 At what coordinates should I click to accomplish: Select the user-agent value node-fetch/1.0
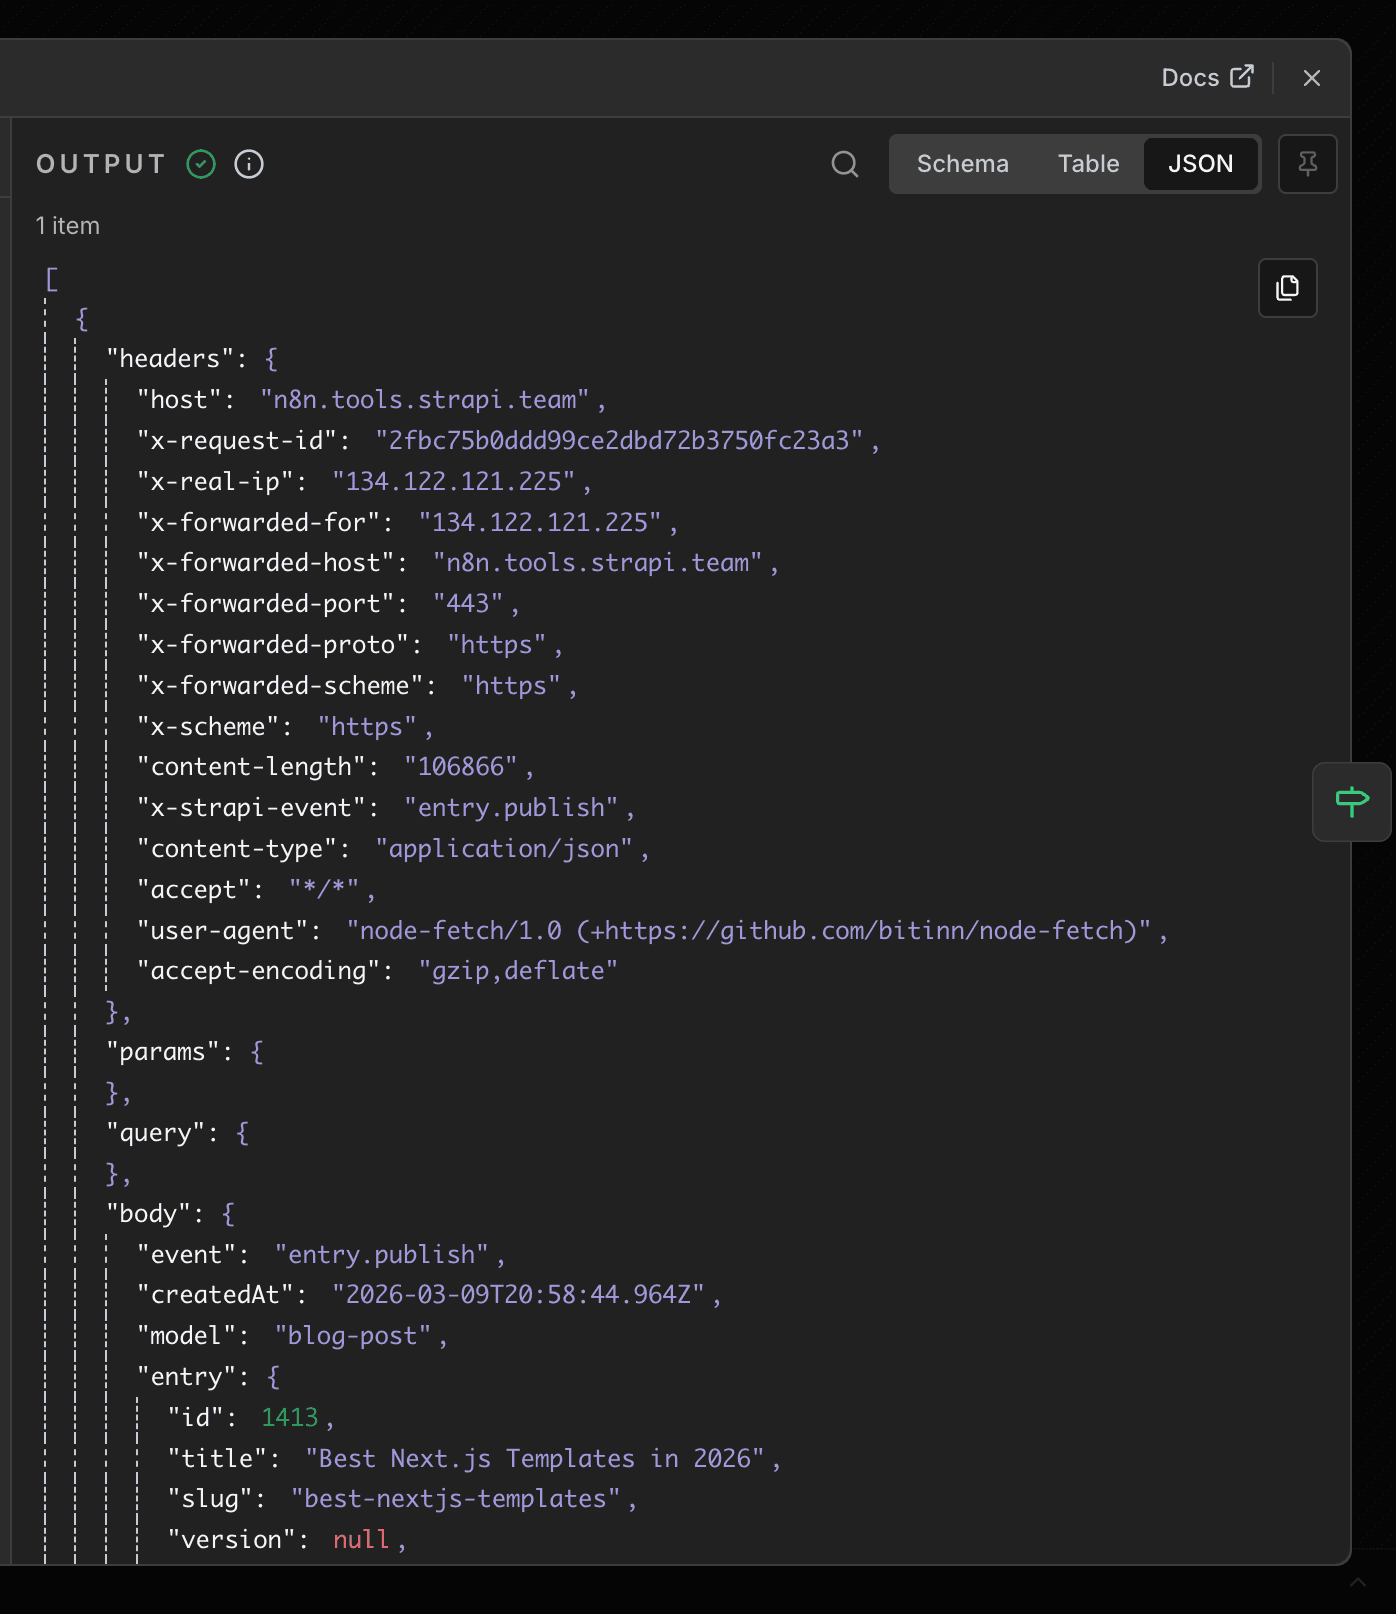point(749,931)
